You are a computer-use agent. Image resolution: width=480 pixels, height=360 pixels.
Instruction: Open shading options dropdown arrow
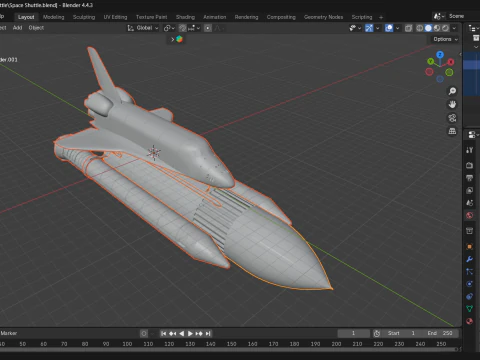click(x=454, y=28)
